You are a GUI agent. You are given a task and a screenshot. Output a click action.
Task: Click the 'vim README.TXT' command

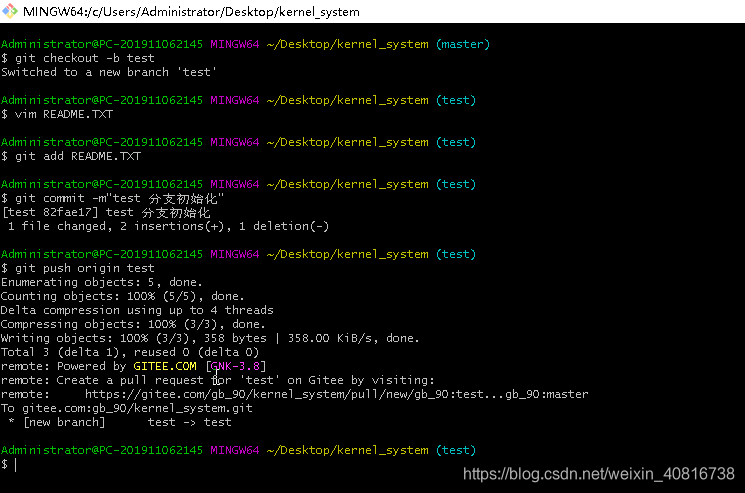[57, 114]
